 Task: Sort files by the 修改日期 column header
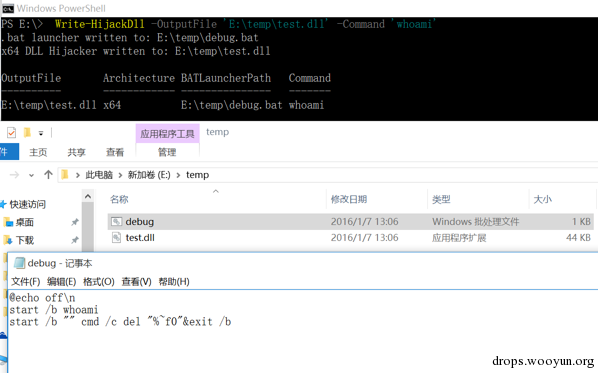(x=349, y=199)
